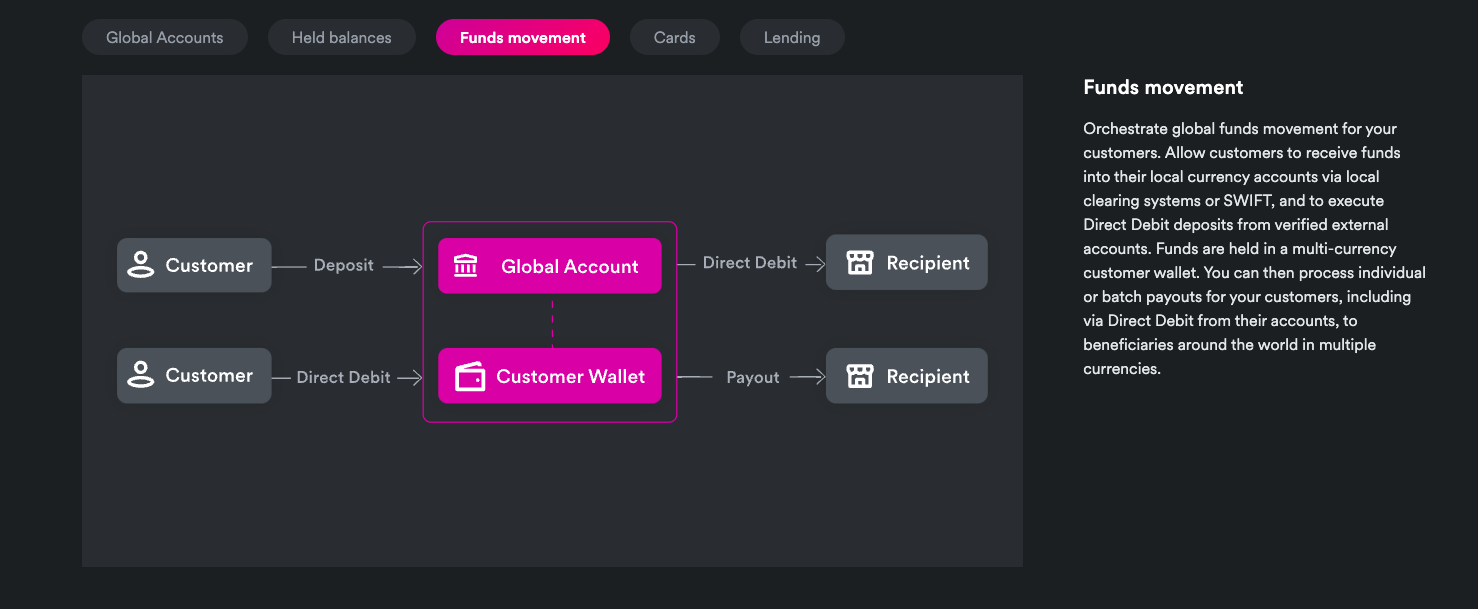Click the arrow right of the Payout label

pyautogui.click(x=807, y=377)
